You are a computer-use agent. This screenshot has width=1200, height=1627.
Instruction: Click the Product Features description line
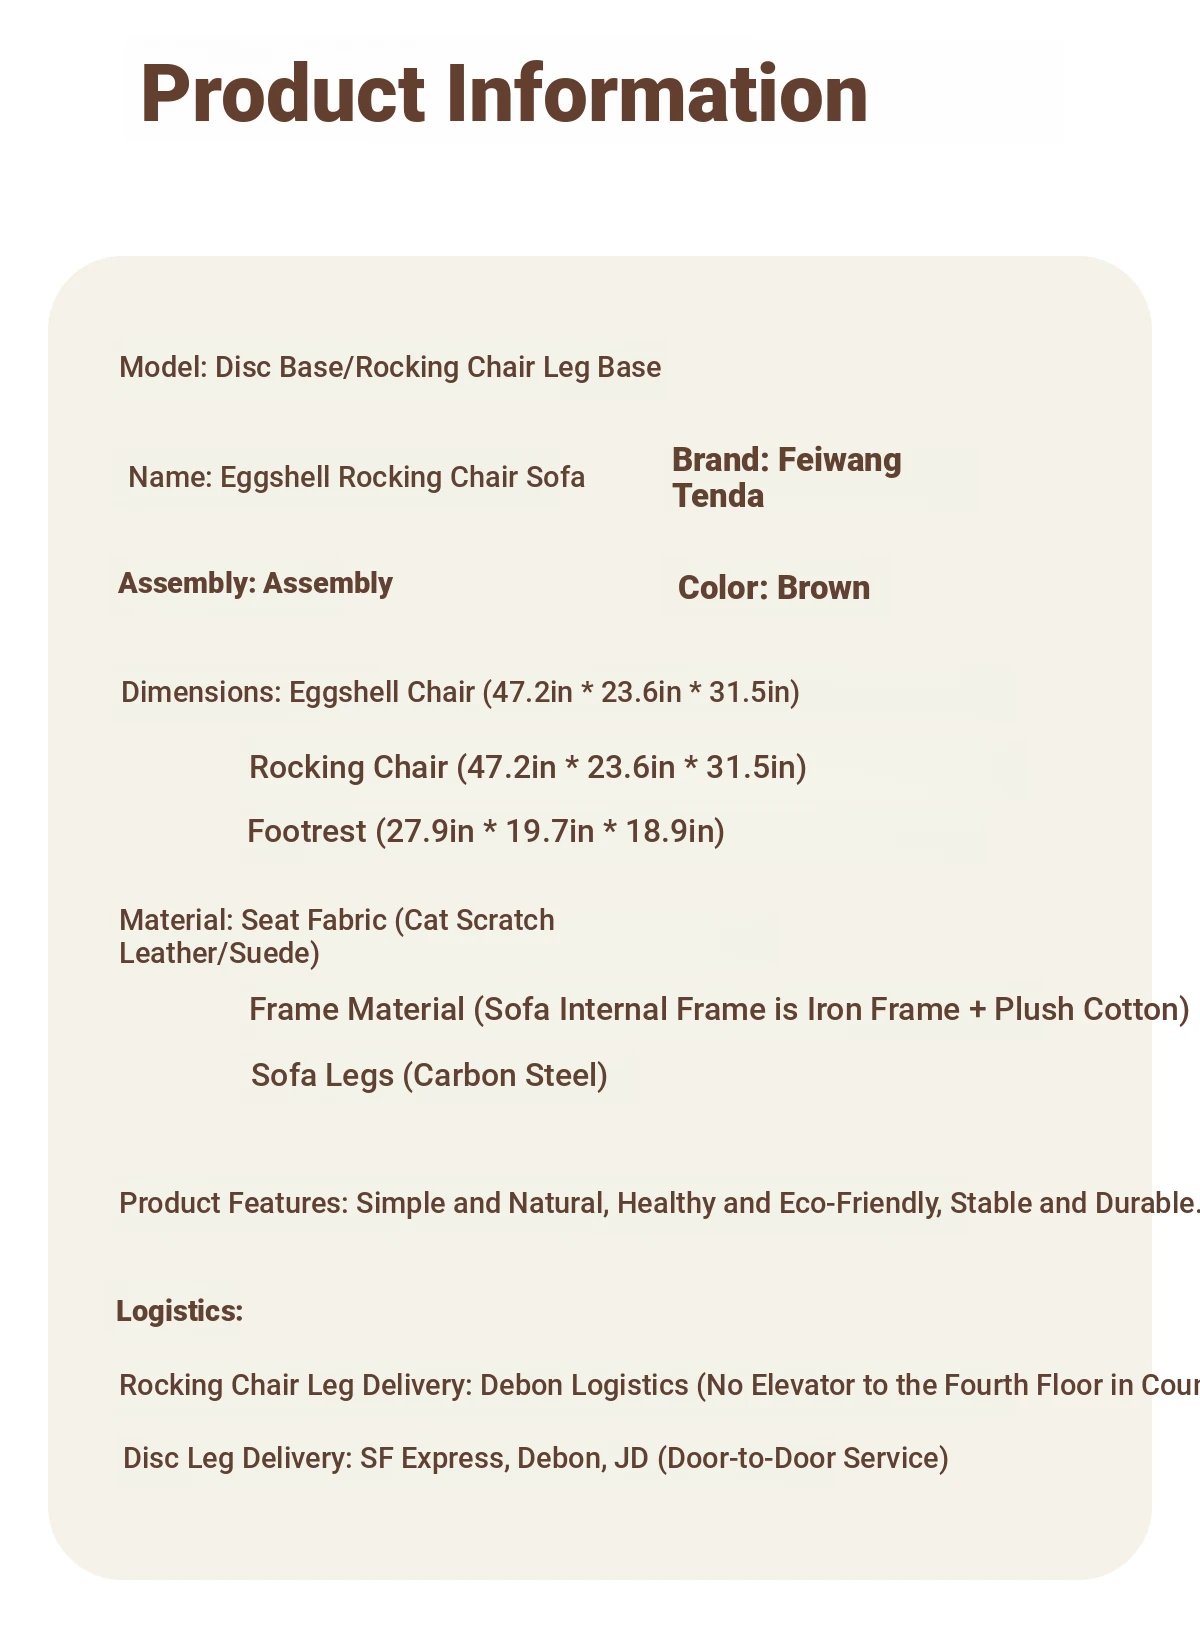pos(658,1202)
